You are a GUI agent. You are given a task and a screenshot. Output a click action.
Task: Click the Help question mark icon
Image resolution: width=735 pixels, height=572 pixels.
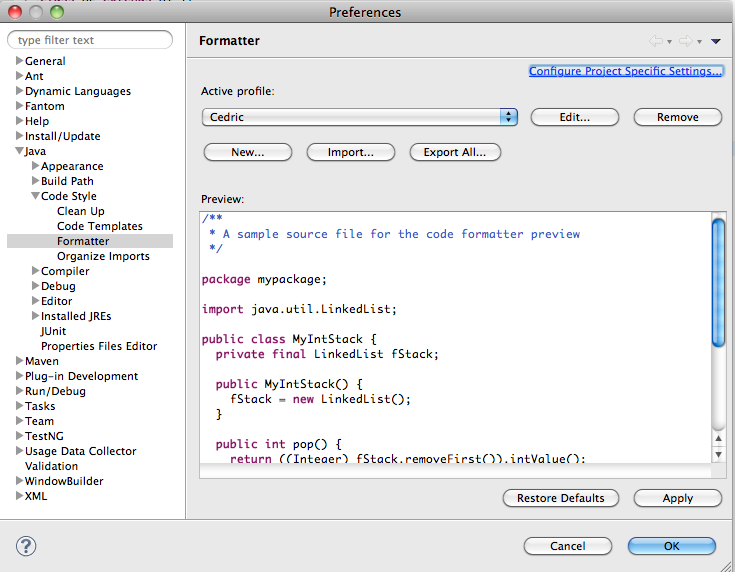click(x=27, y=546)
